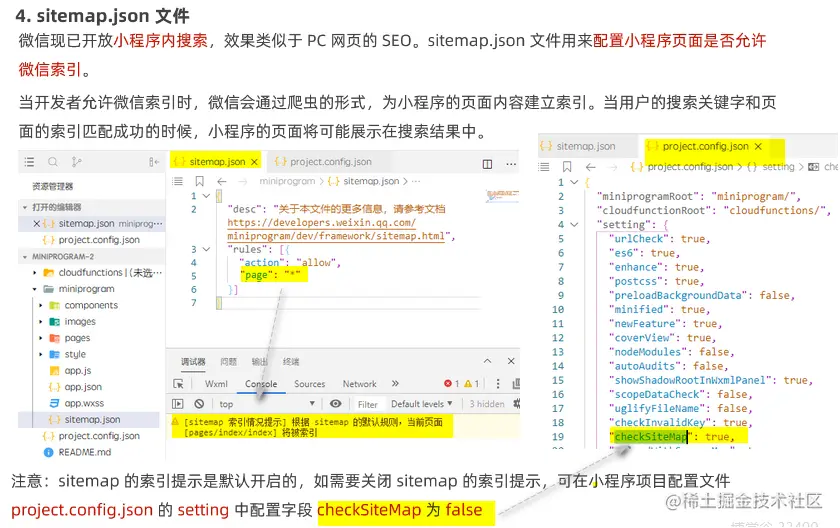The height and width of the screenshot is (528, 840).
Task: Open the editor more actions ellipsis
Action: click(x=511, y=164)
